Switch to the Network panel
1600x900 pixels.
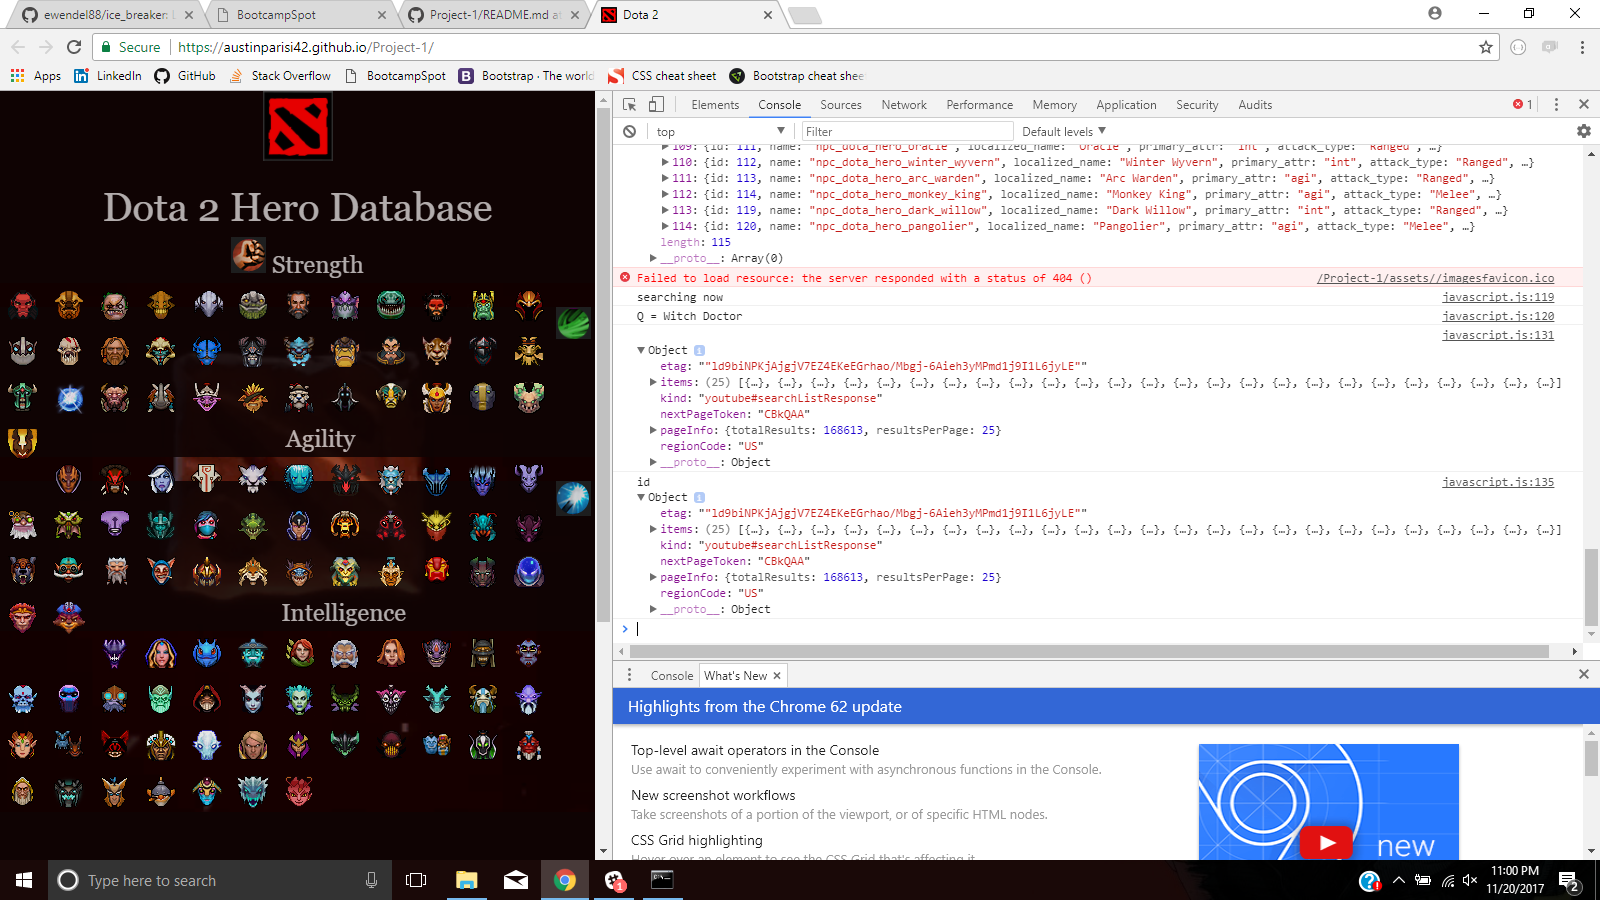pos(903,104)
